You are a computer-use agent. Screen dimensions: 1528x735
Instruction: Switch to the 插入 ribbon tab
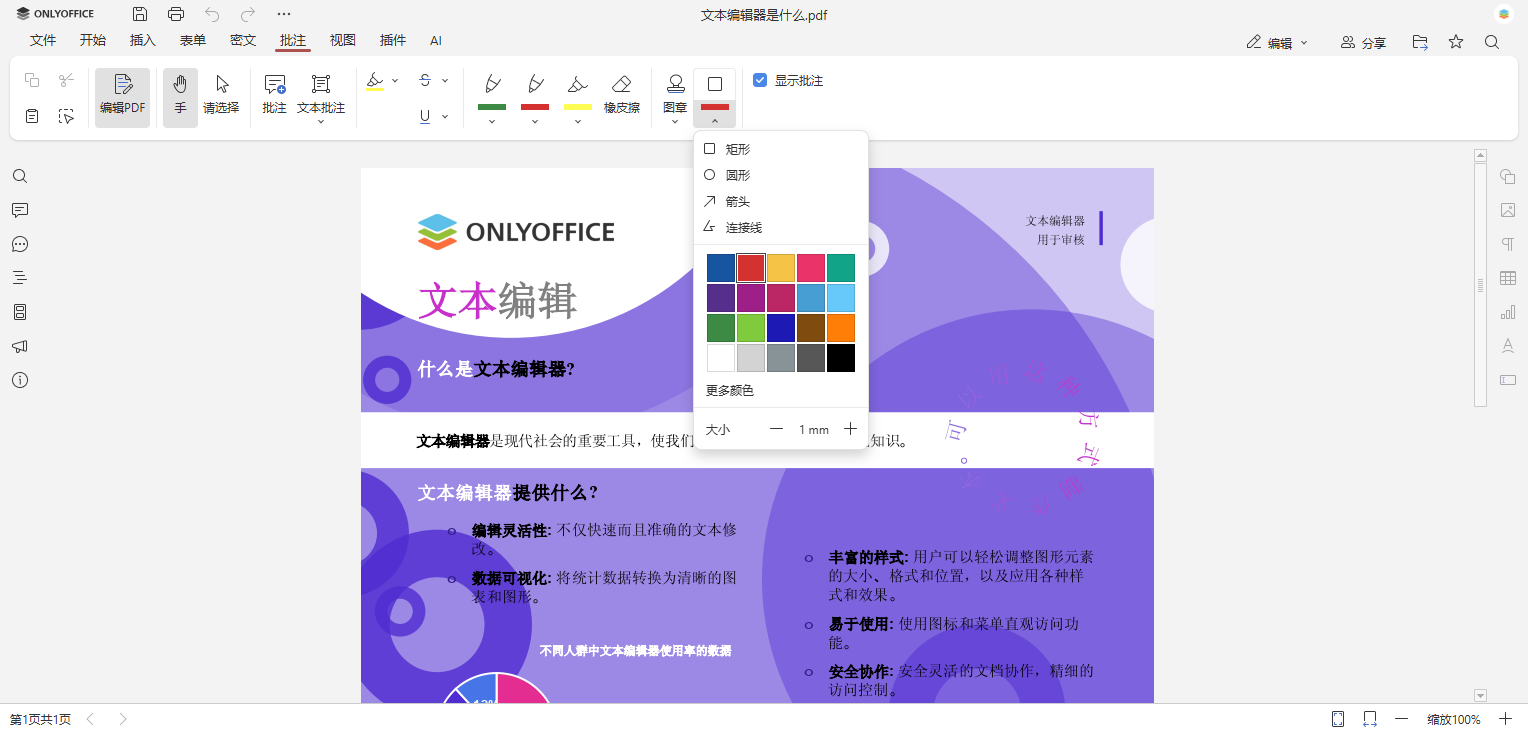click(142, 40)
